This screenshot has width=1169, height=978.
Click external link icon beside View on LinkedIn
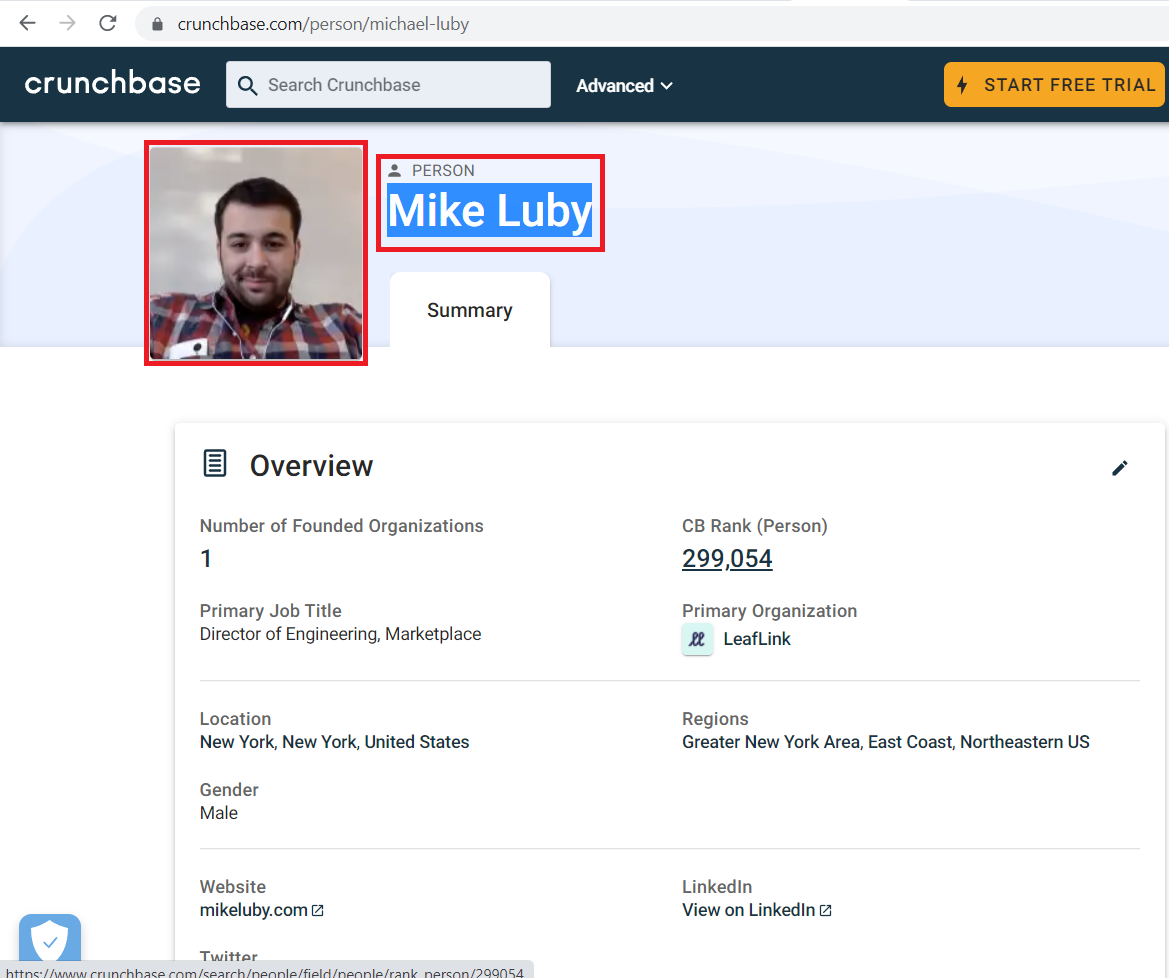(x=825, y=910)
